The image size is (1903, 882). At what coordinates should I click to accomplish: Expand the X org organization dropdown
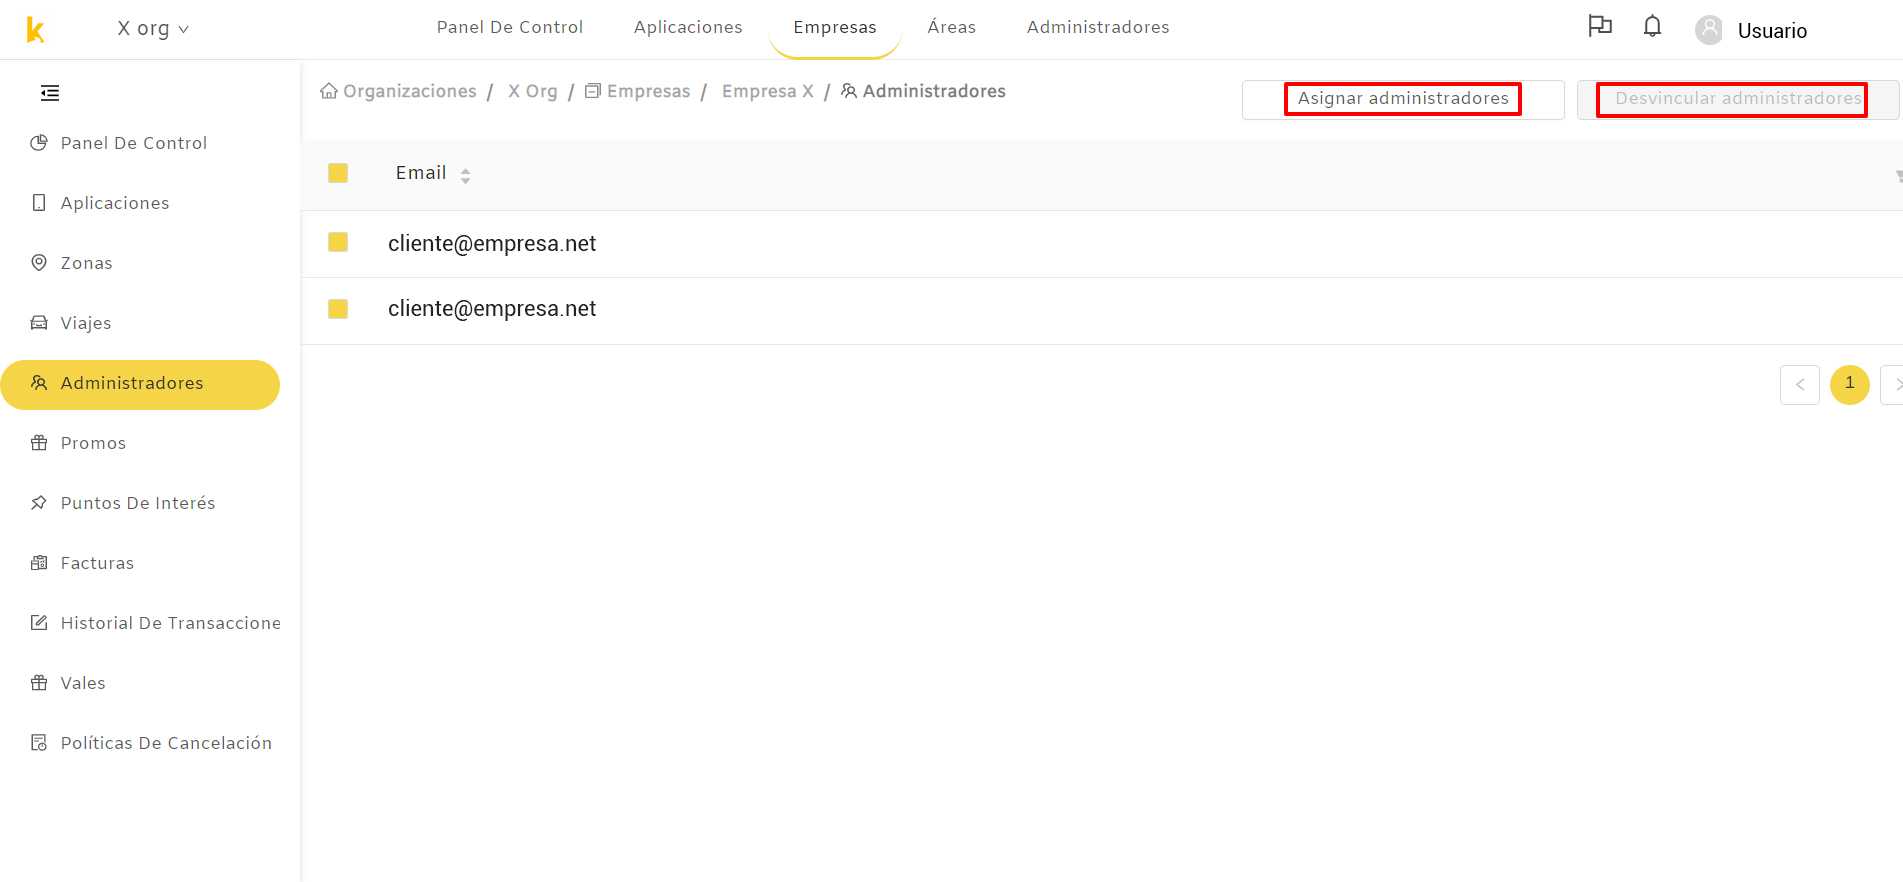(153, 29)
